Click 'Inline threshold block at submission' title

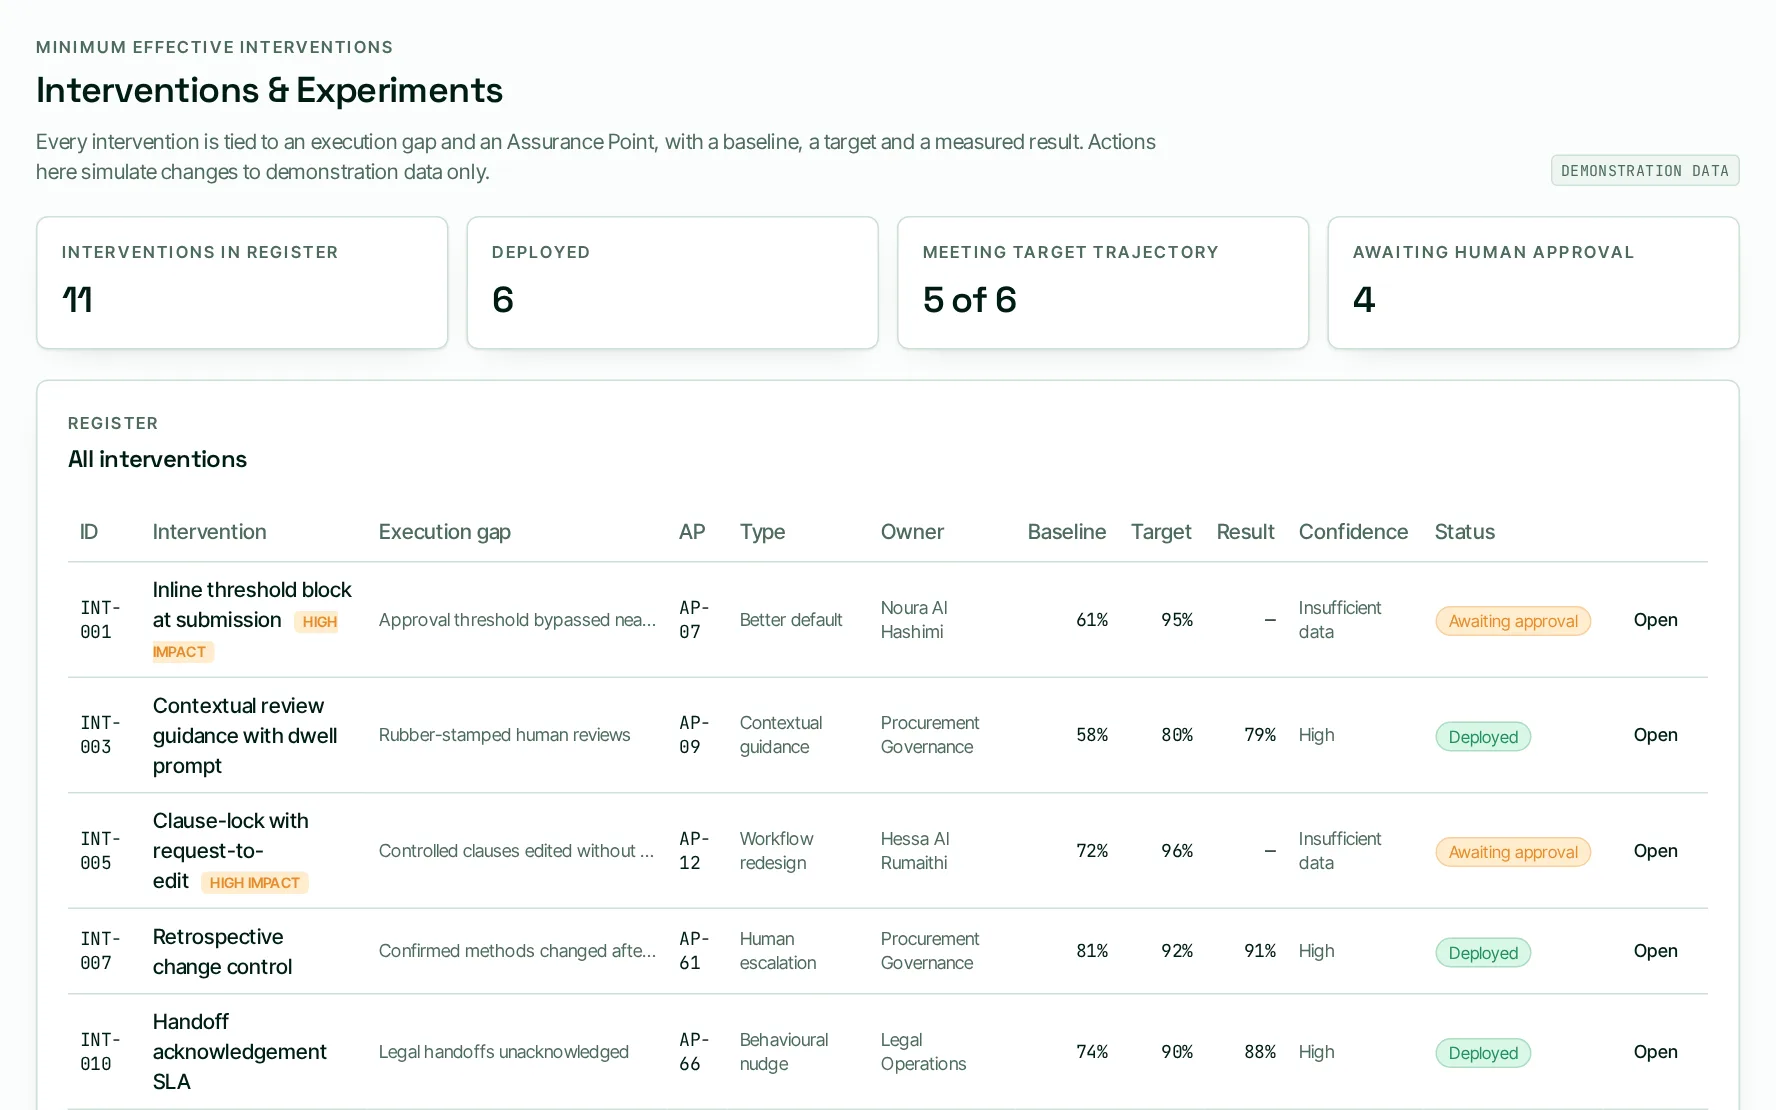click(252, 605)
